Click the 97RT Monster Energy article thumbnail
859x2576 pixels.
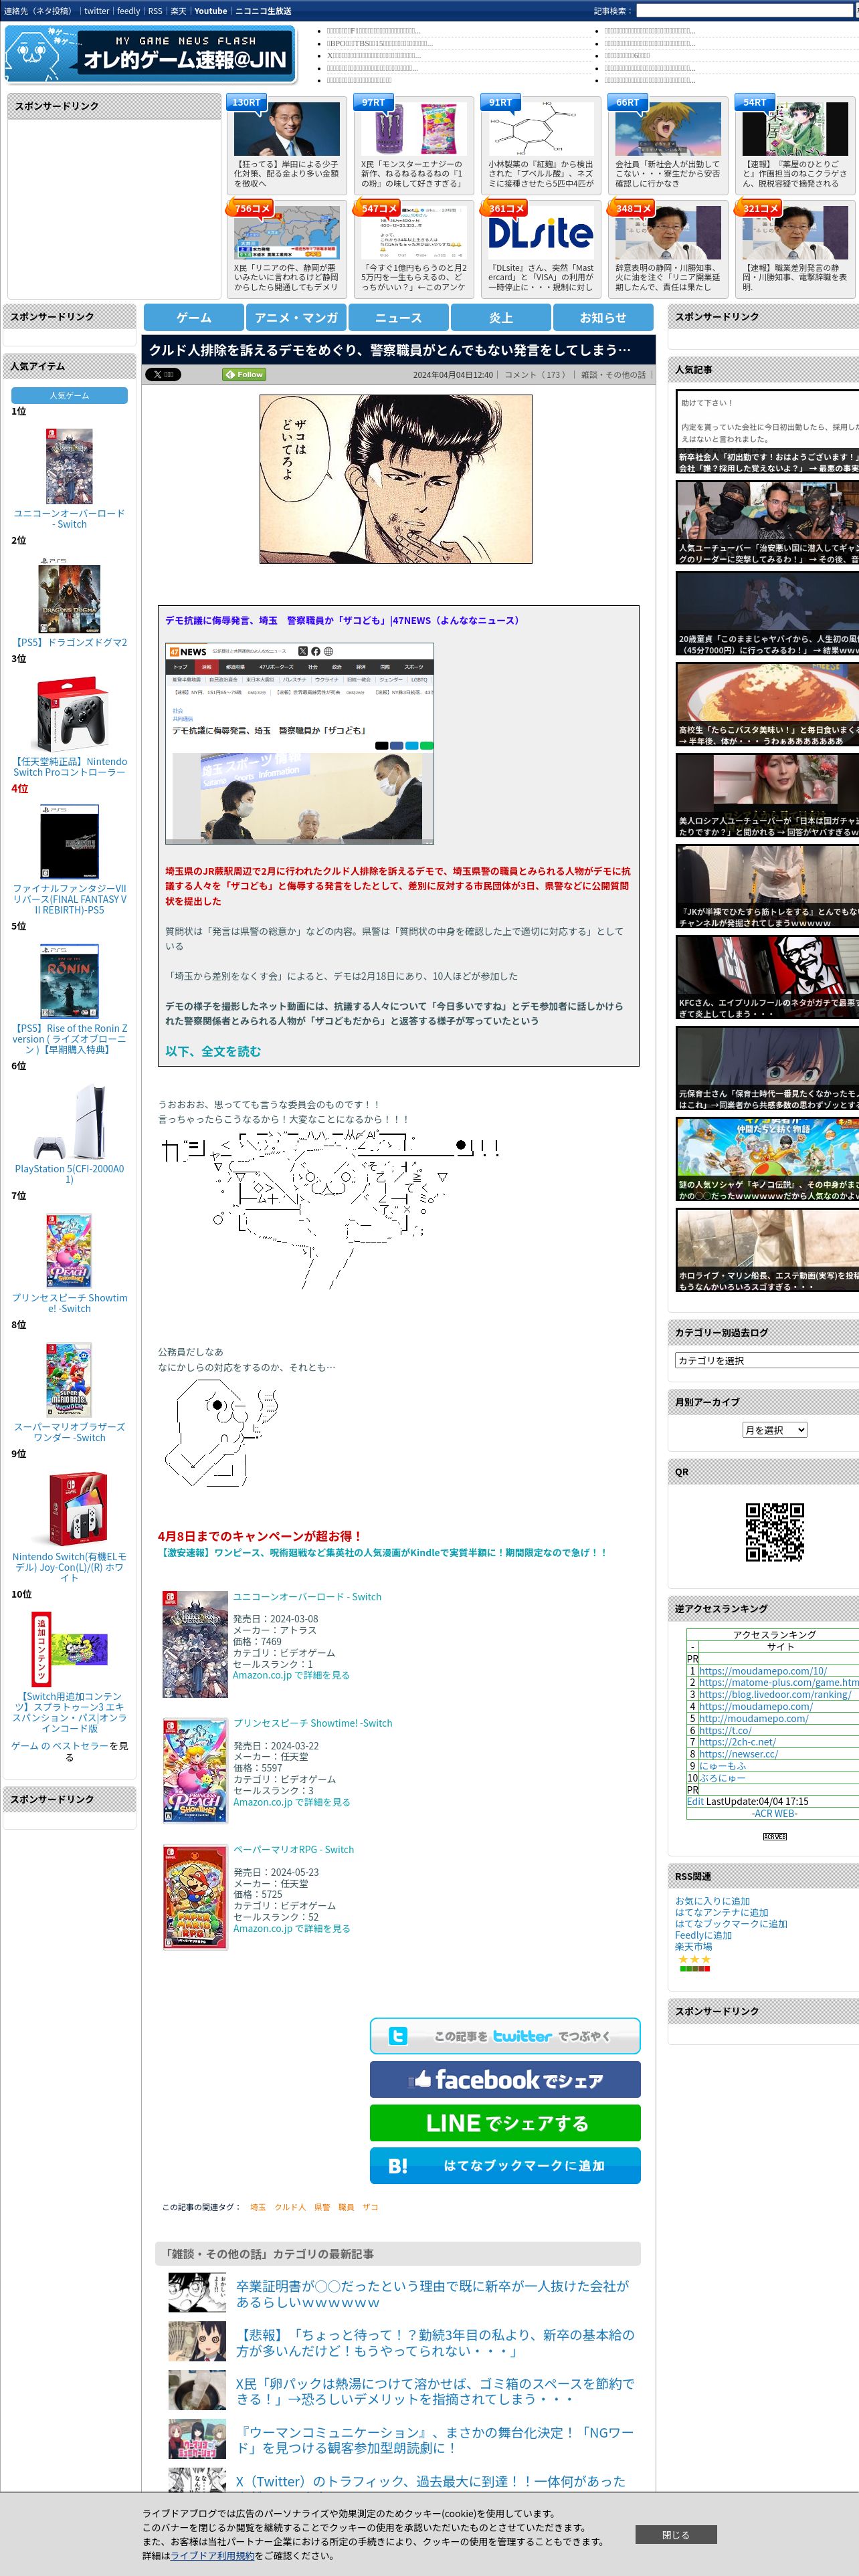click(x=413, y=129)
